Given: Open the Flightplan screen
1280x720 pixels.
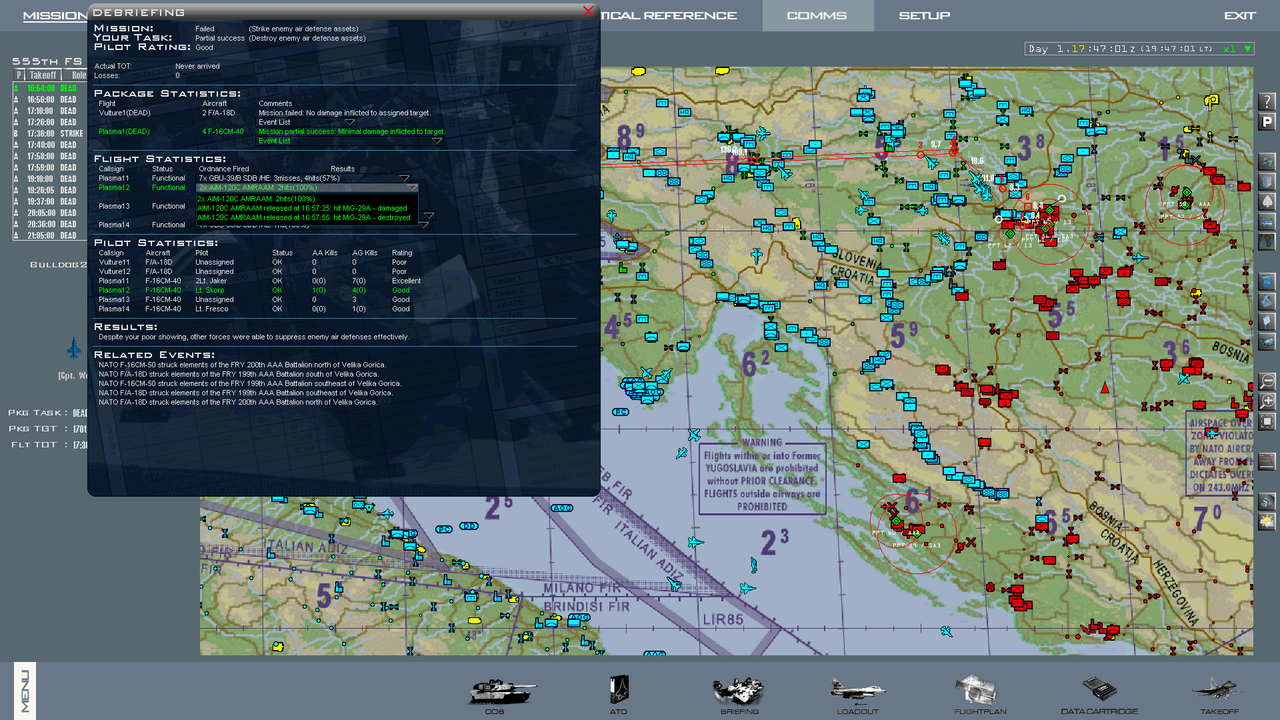Looking at the screenshot, I should (981, 692).
